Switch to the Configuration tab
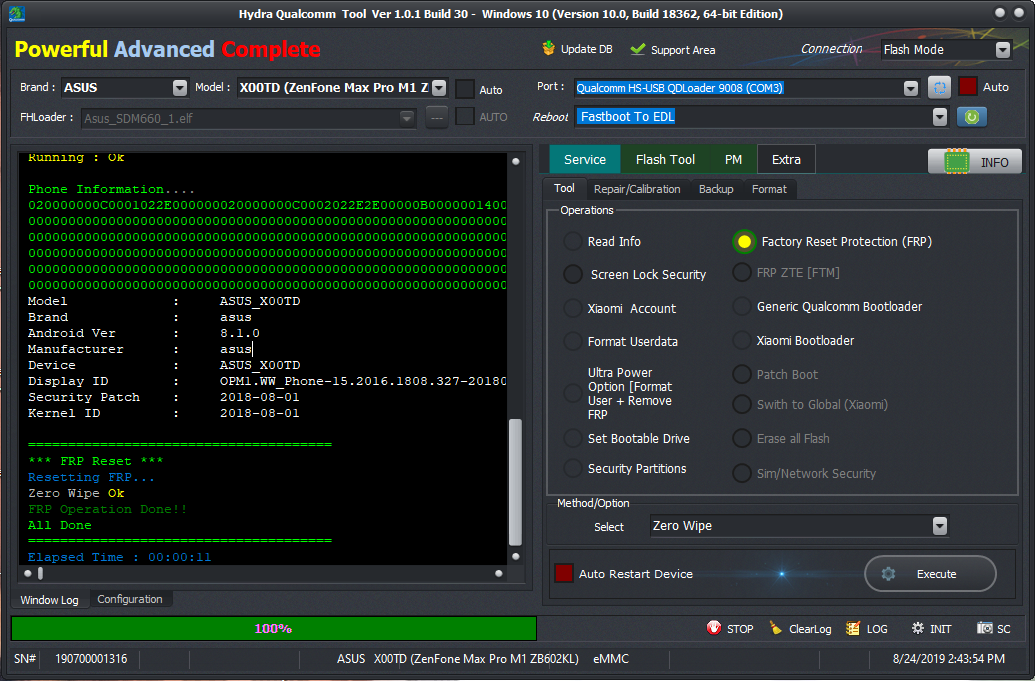The image size is (1035, 681). tap(130, 599)
